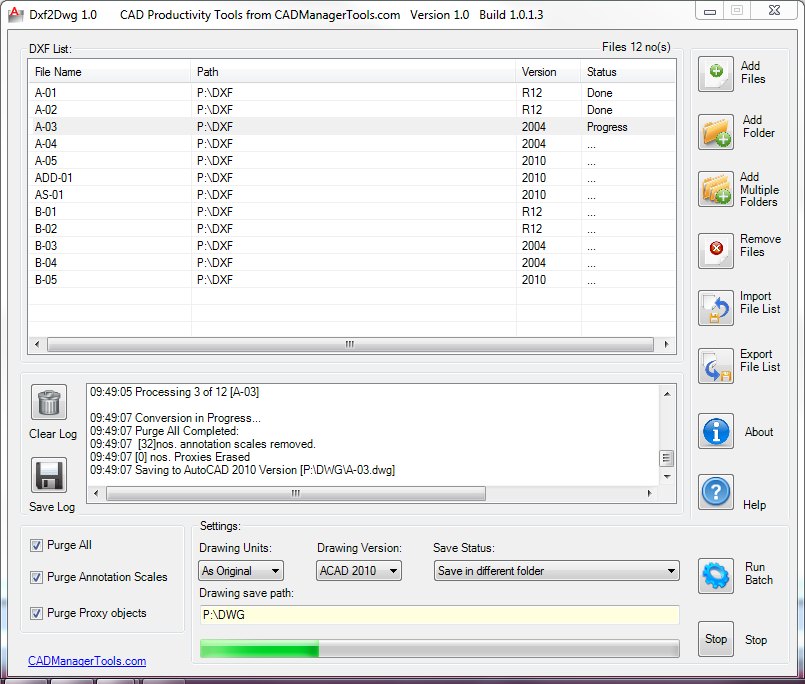This screenshot has width=805, height=684.
Task: Open the Help question mark icon
Action: point(716,492)
